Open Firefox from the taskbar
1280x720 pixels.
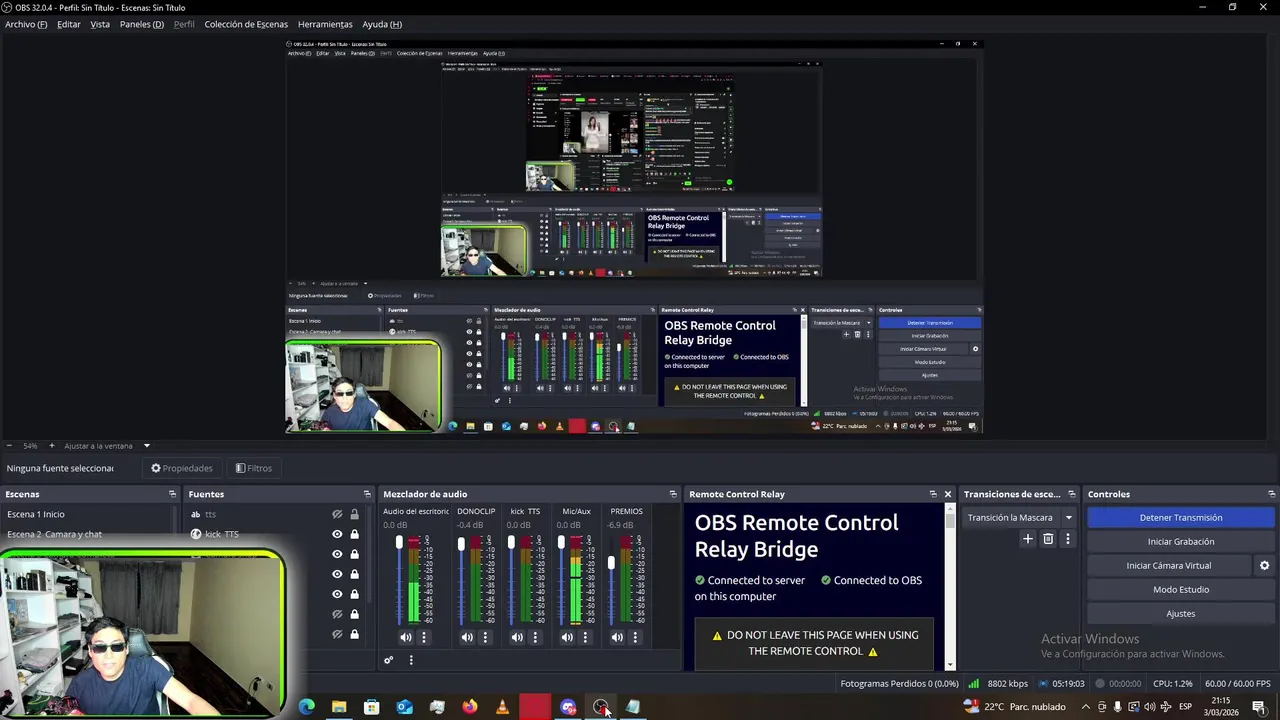(x=469, y=707)
